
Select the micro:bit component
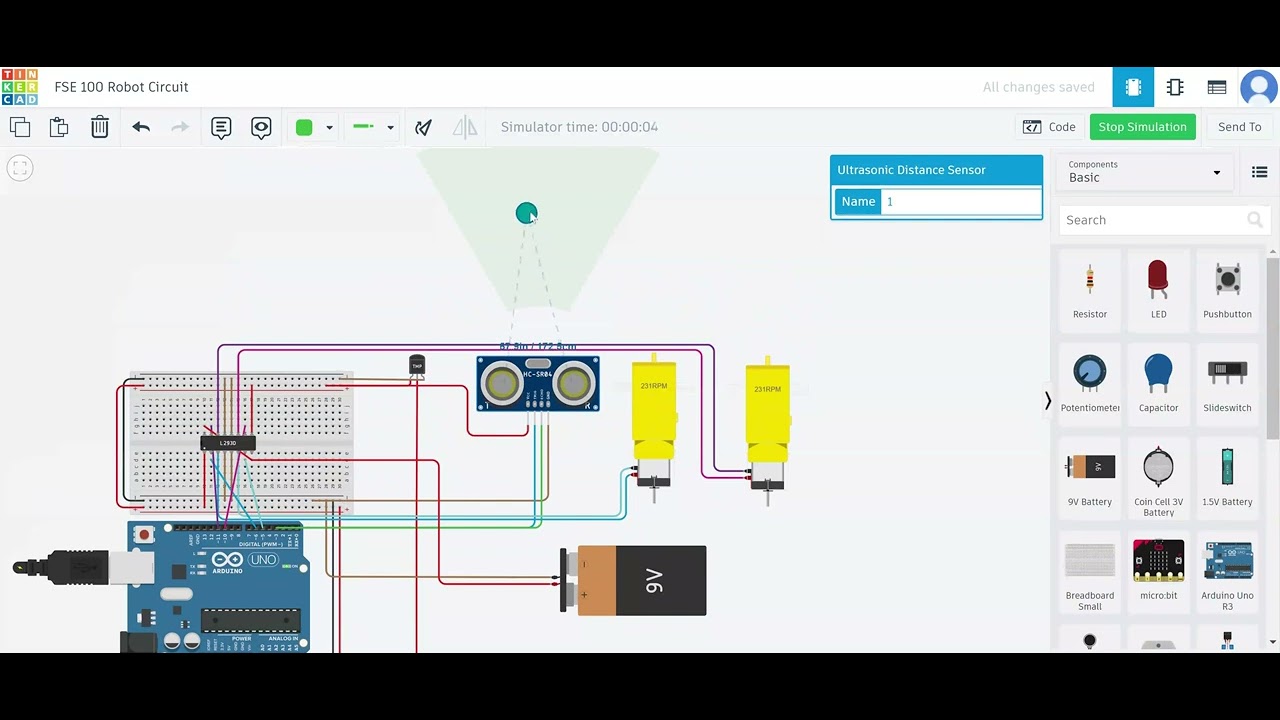(x=1158, y=572)
